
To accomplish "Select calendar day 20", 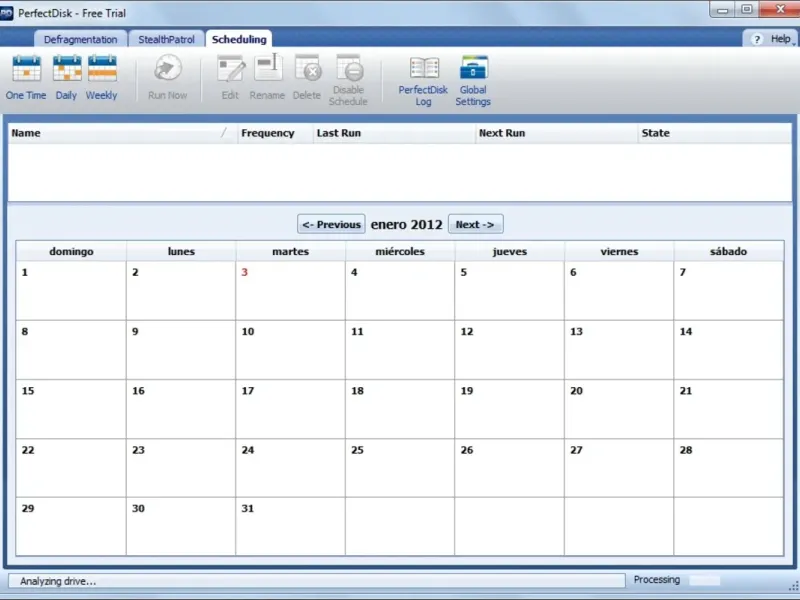I will [x=619, y=409].
